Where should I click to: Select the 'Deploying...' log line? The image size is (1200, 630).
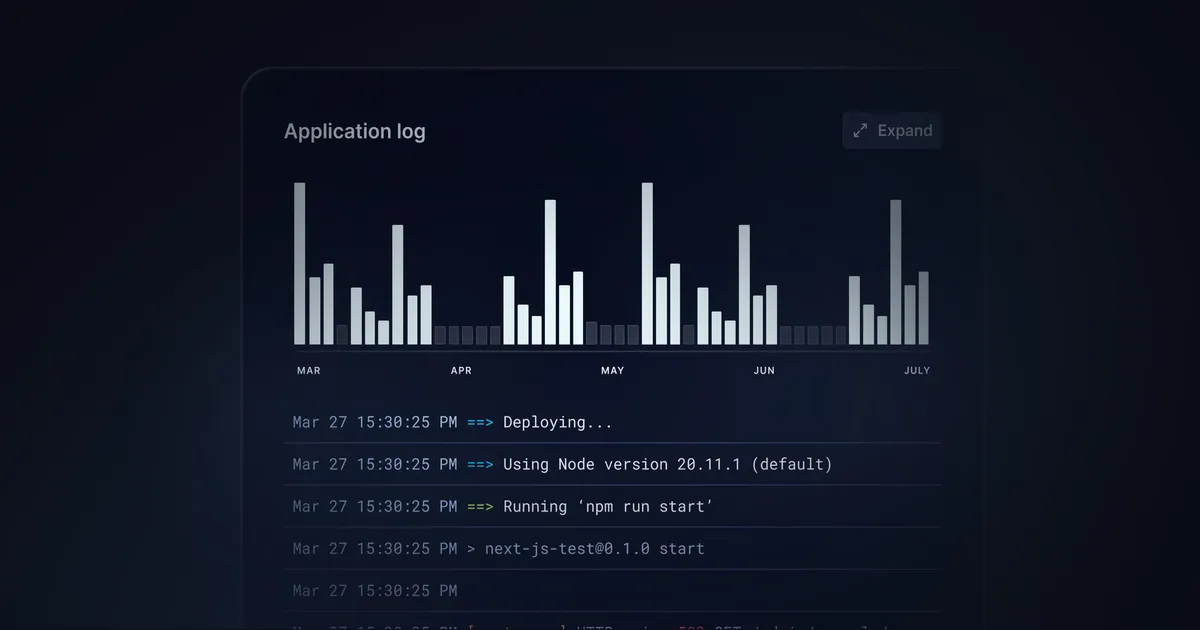coord(612,423)
